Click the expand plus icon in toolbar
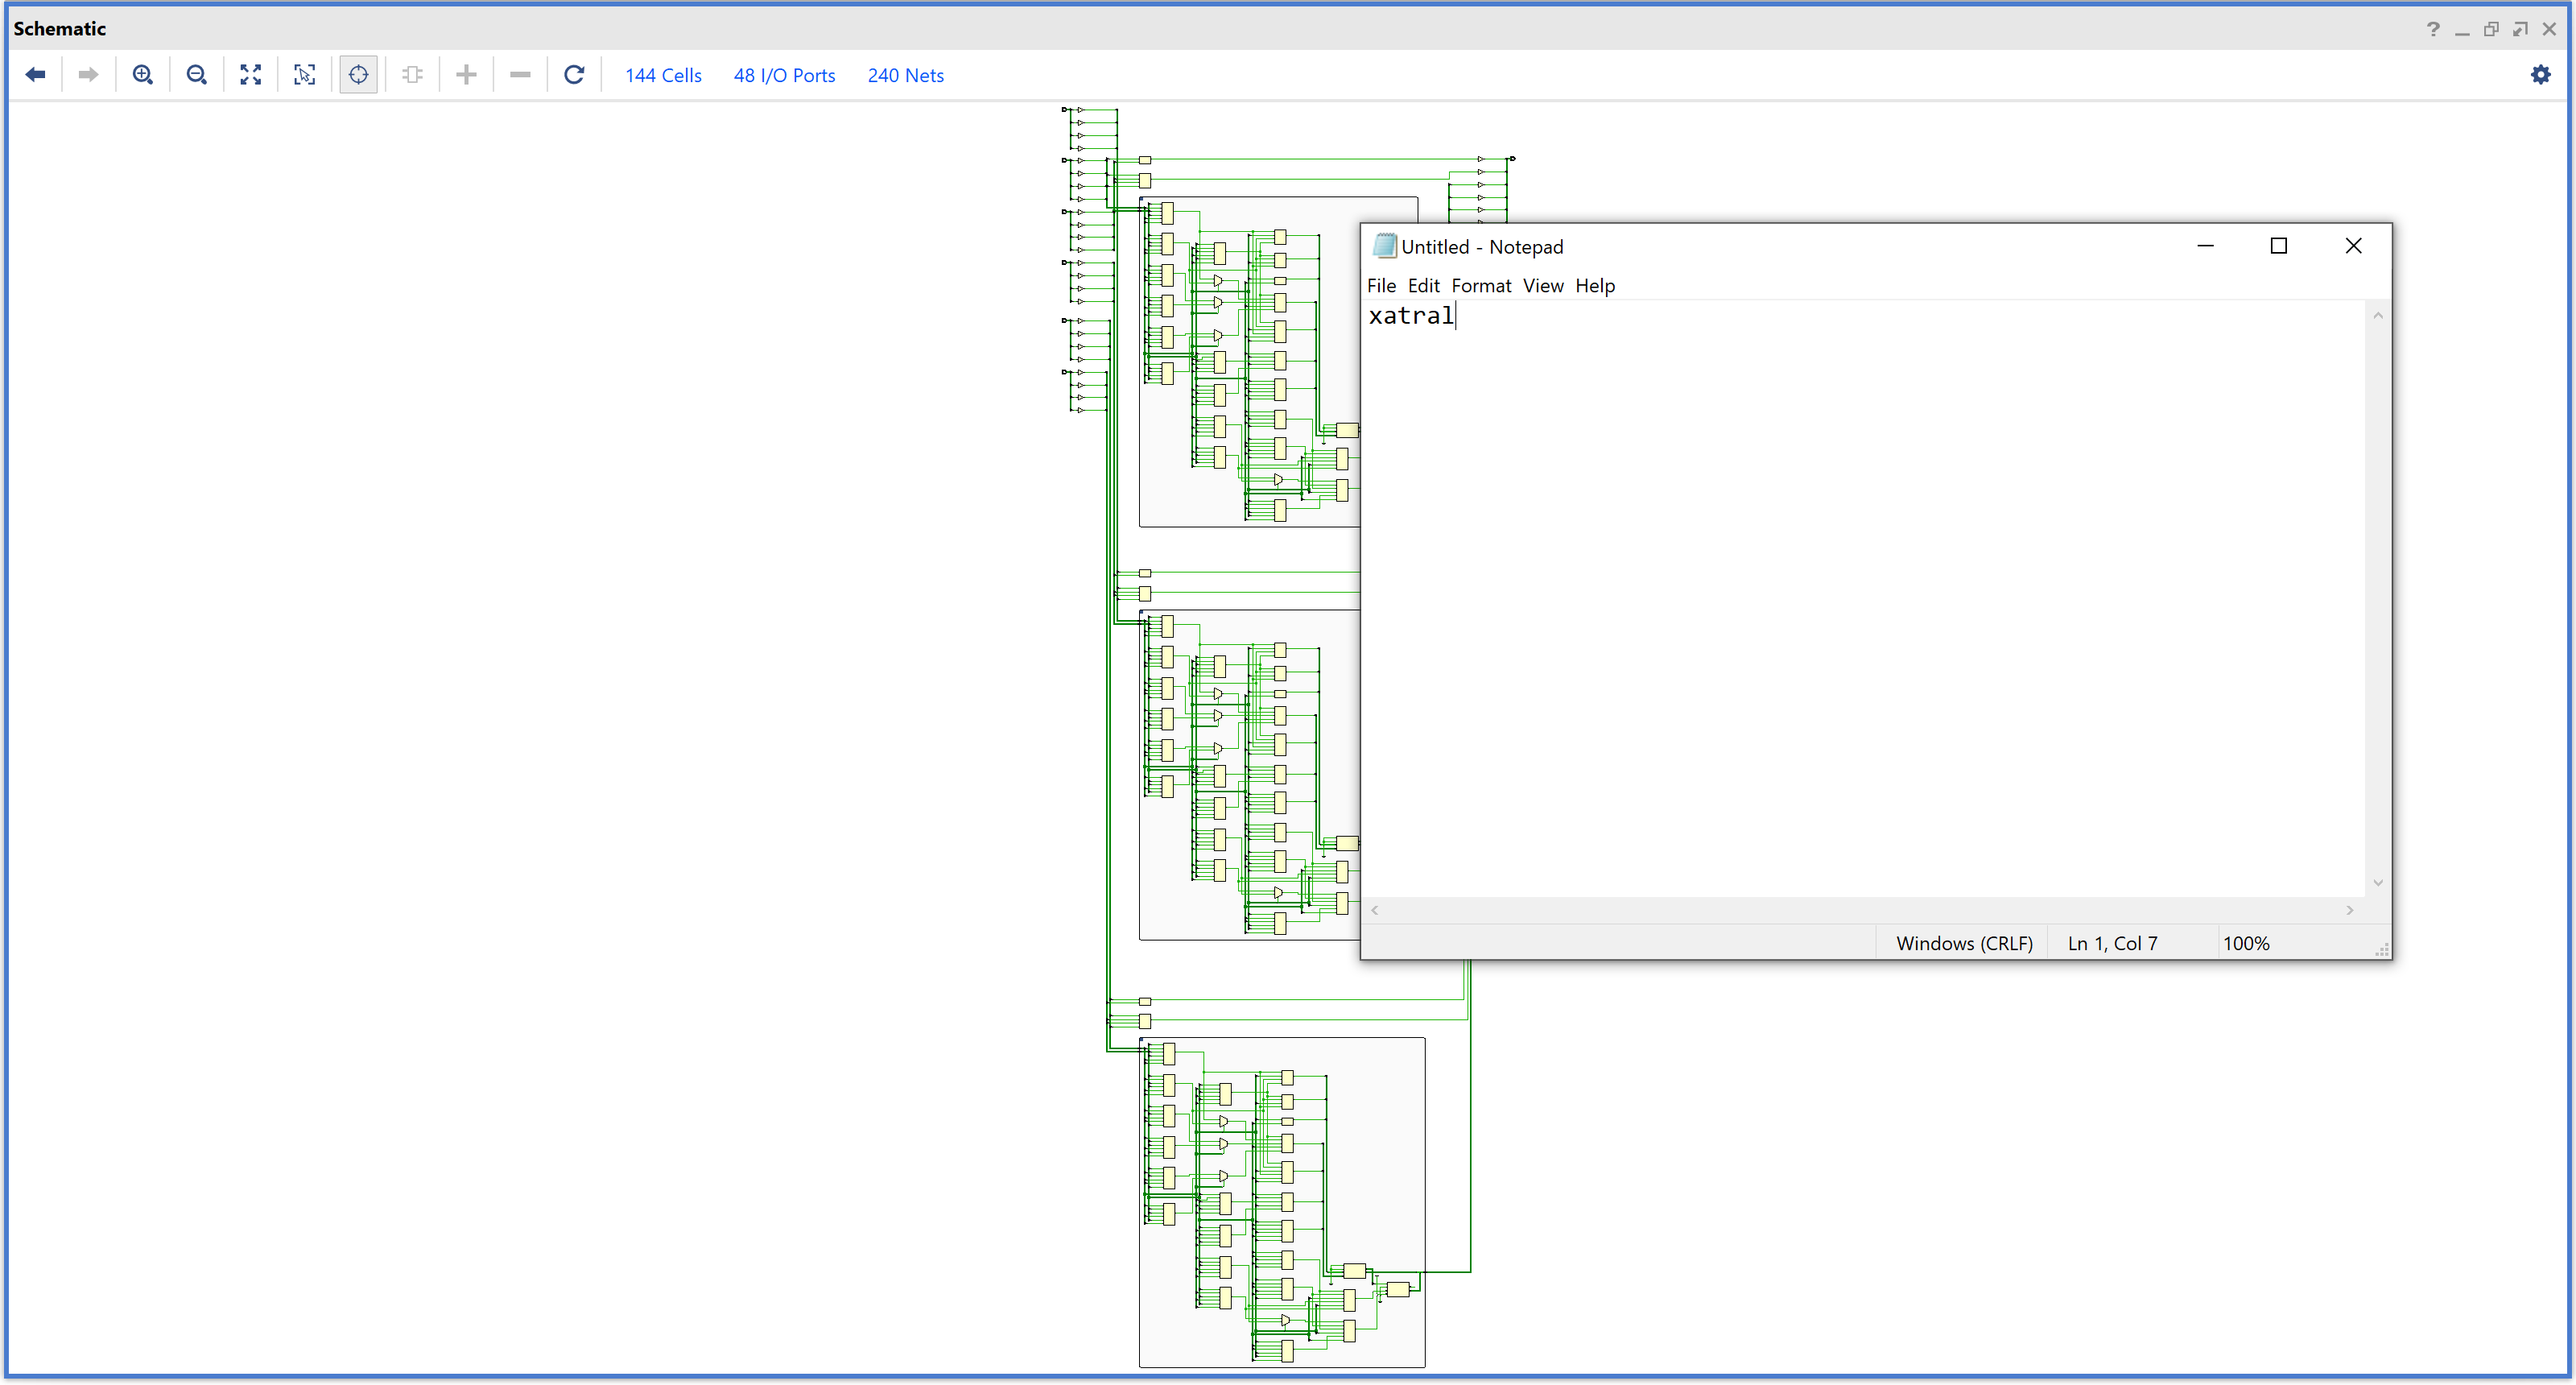 coord(466,75)
